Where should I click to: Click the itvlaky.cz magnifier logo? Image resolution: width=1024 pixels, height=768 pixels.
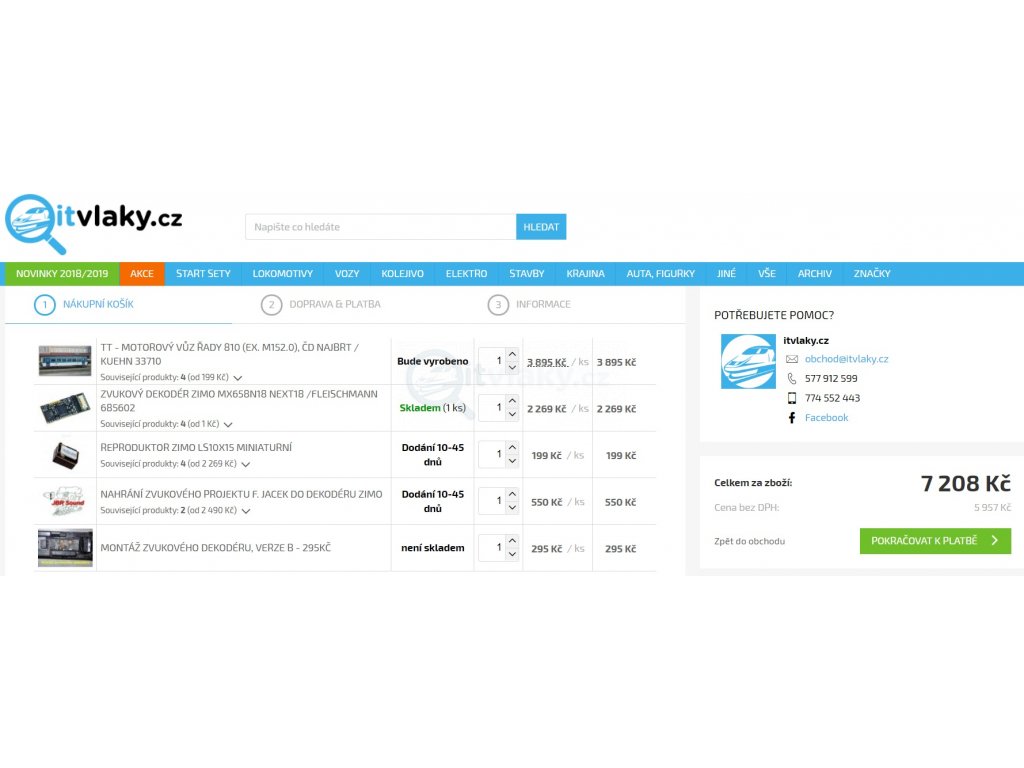(x=94, y=223)
